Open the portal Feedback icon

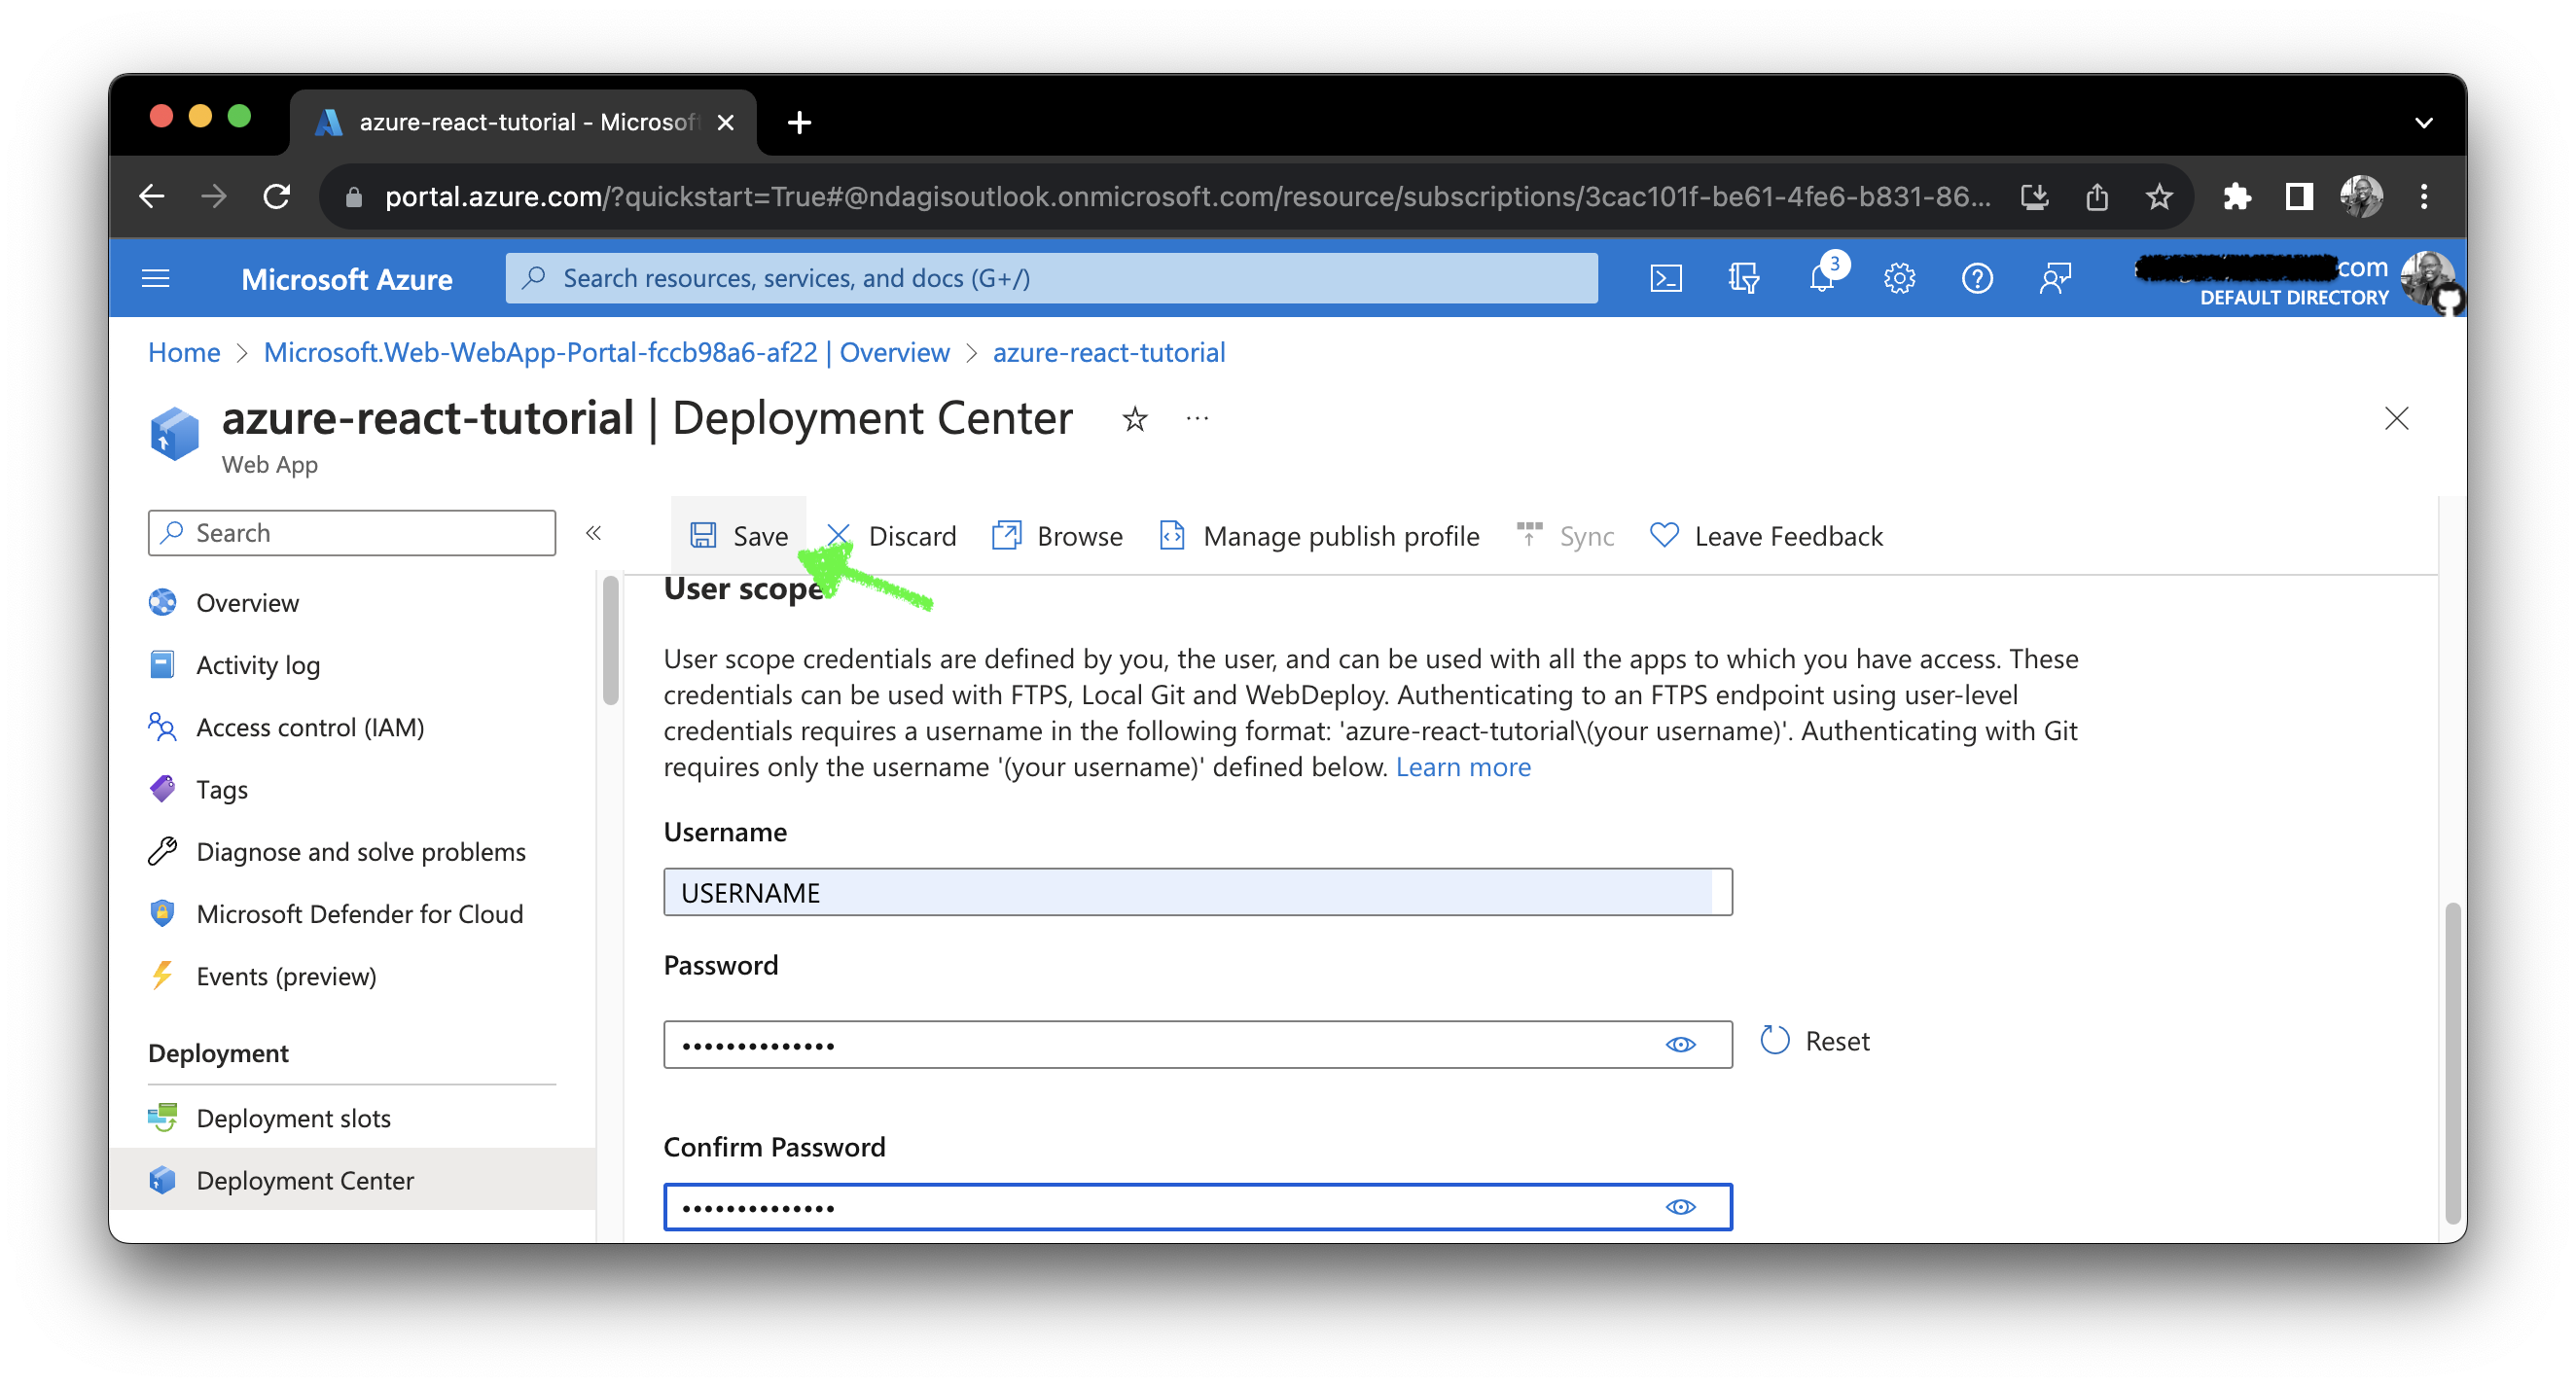[x=2055, y=278]
